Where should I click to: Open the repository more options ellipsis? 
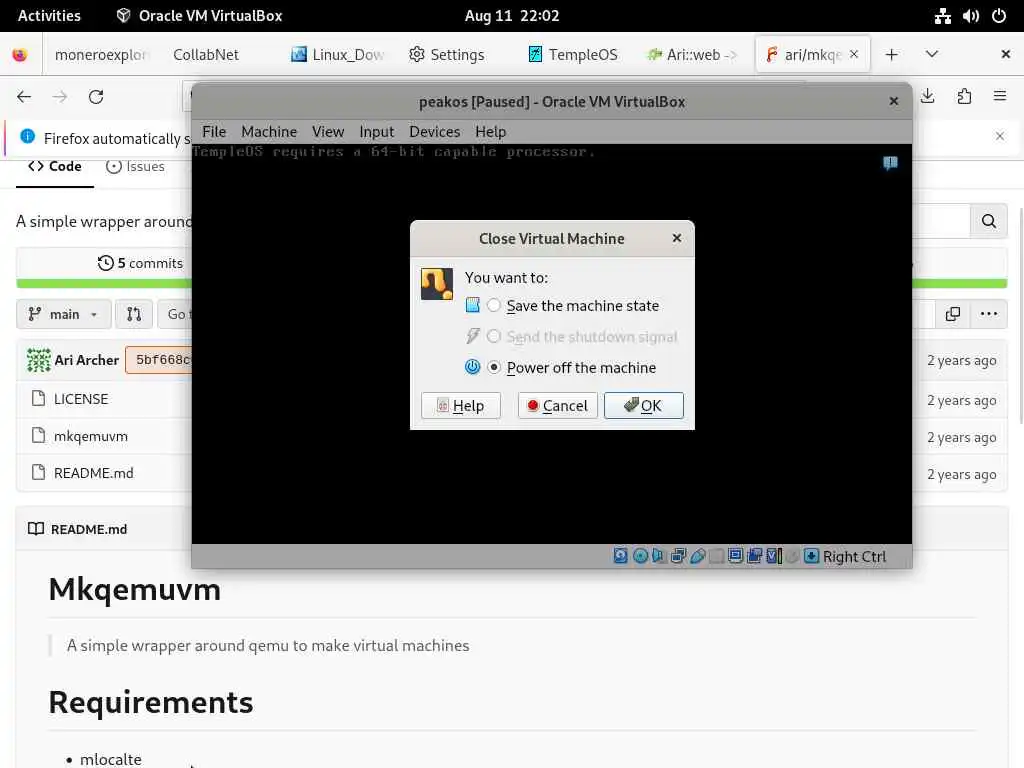[989, 314]
